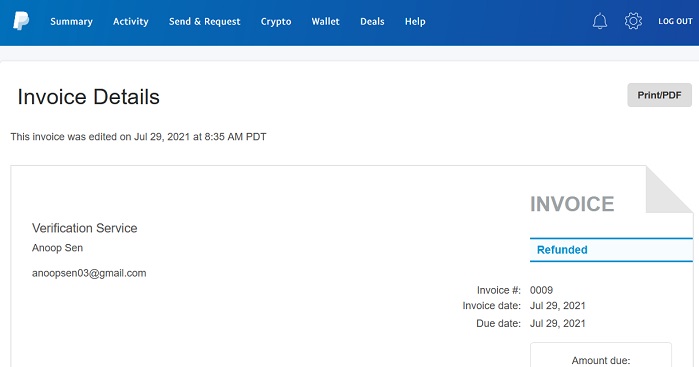Click the name Anoop Sen
Viewport: 699px width, 367px height.
(58, 248)
